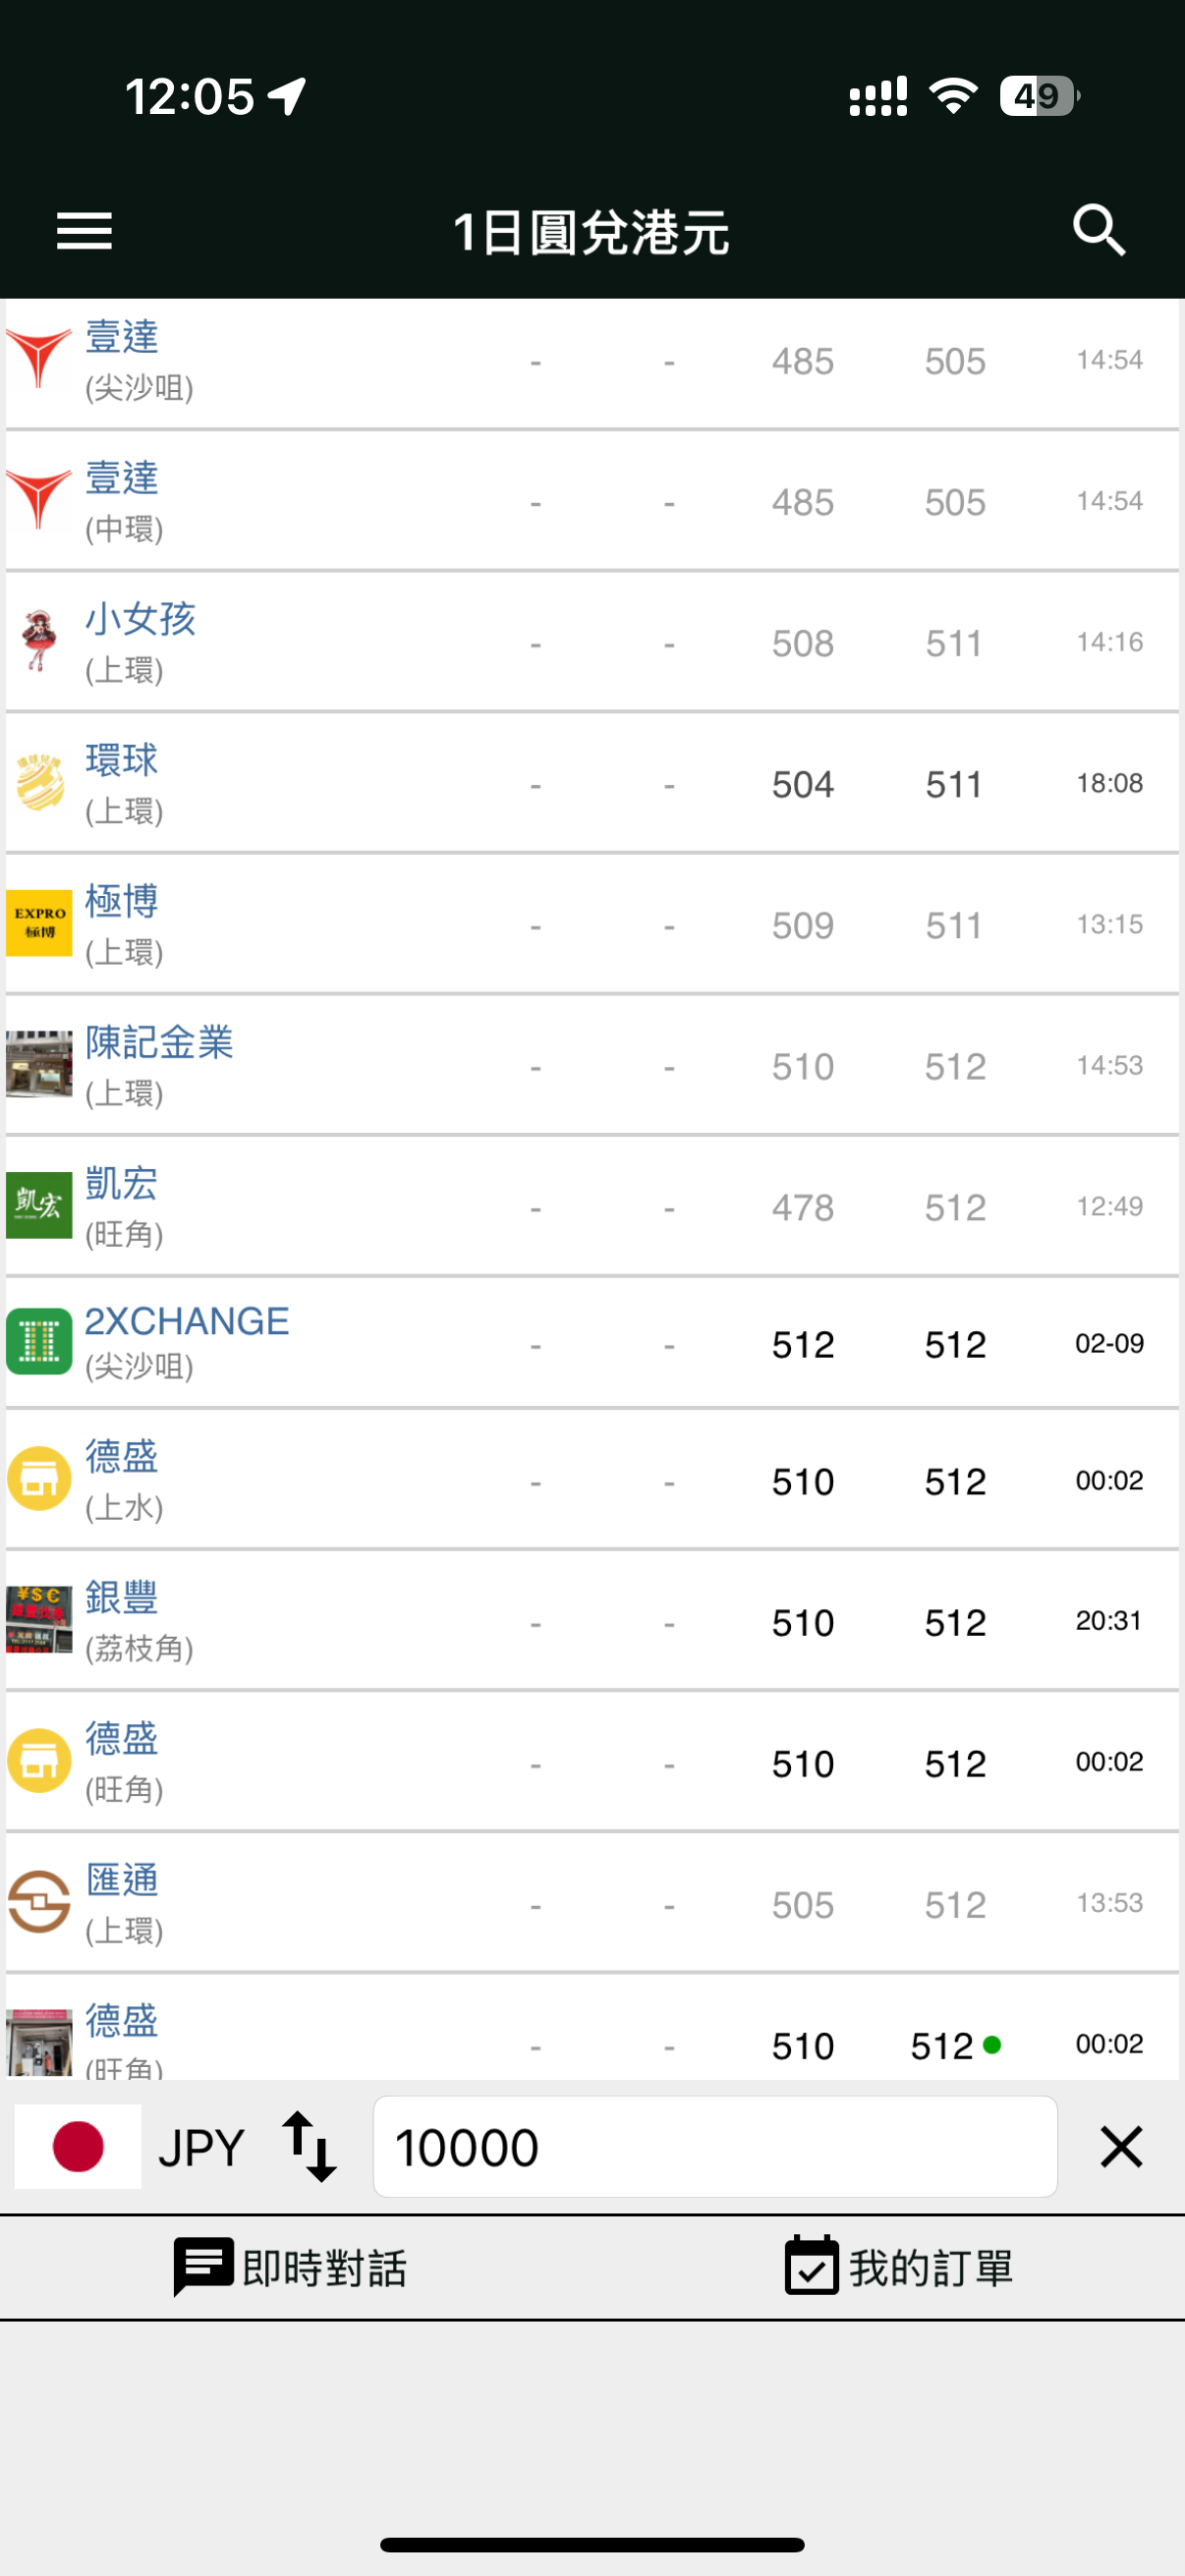Image resolution: width=1185 pixels, height=2576 pixels.
Task: Tap the green status dot beside 512
Action: tap(992, 2045)
